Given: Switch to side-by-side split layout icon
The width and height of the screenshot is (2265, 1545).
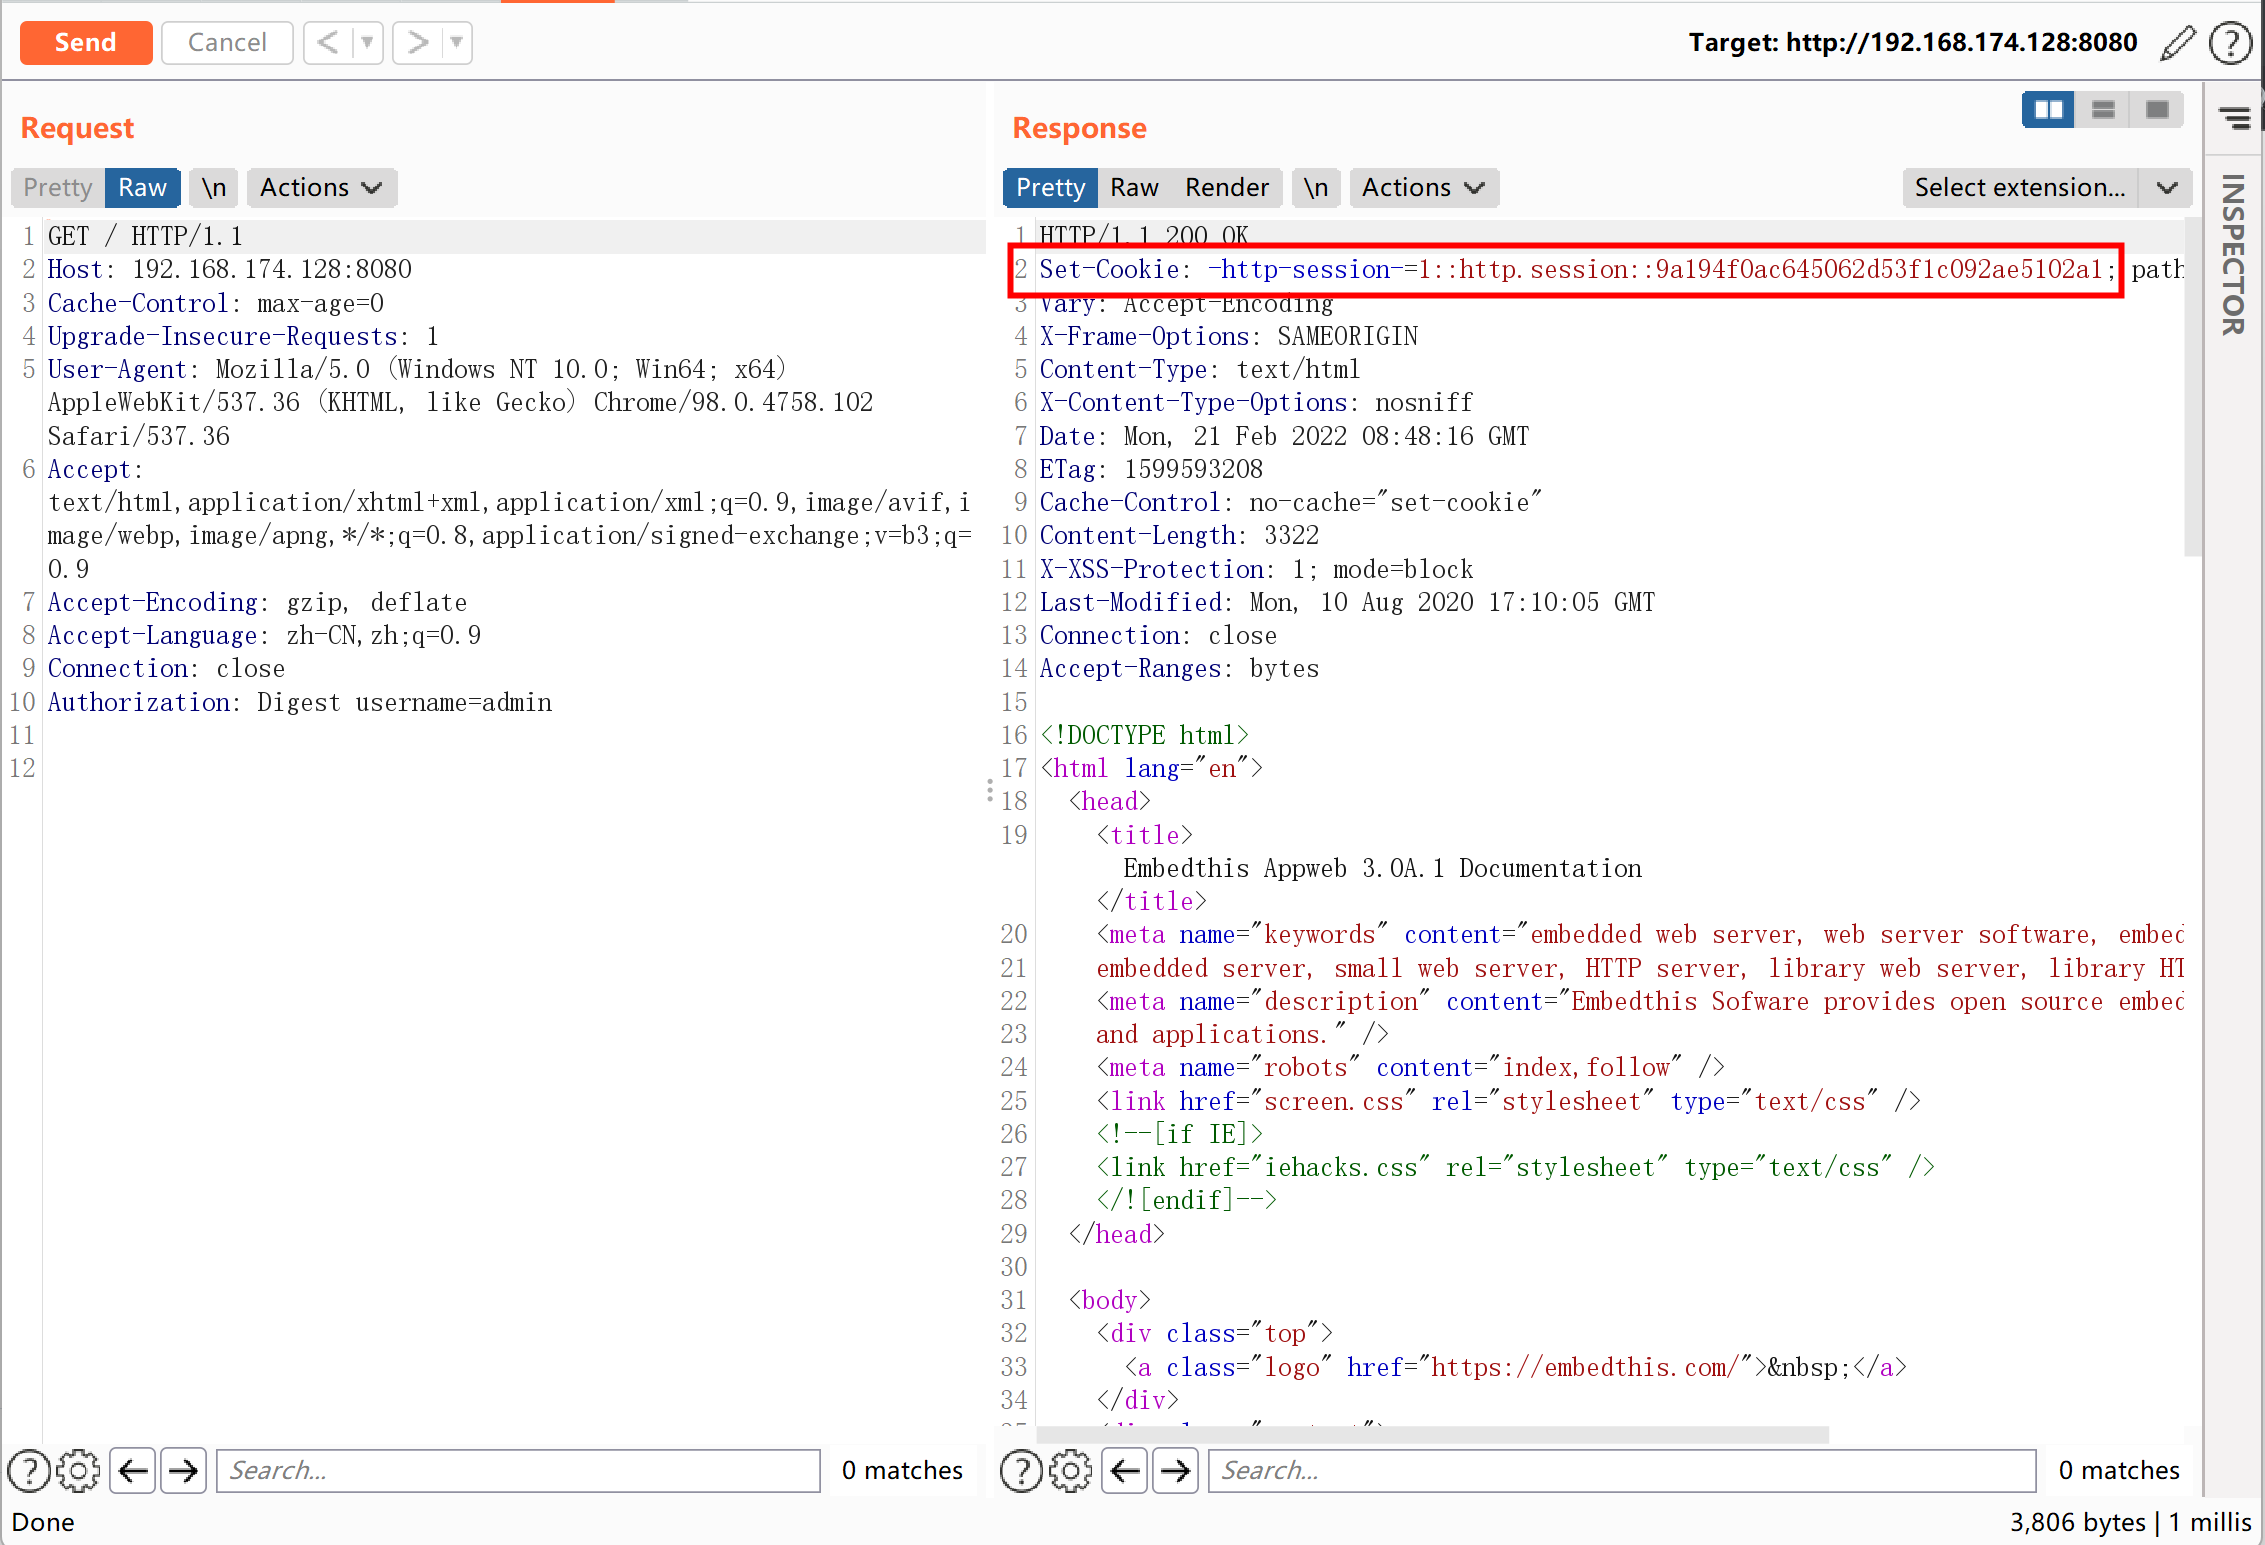Looking at the screenshot, I should (2047, 110).
